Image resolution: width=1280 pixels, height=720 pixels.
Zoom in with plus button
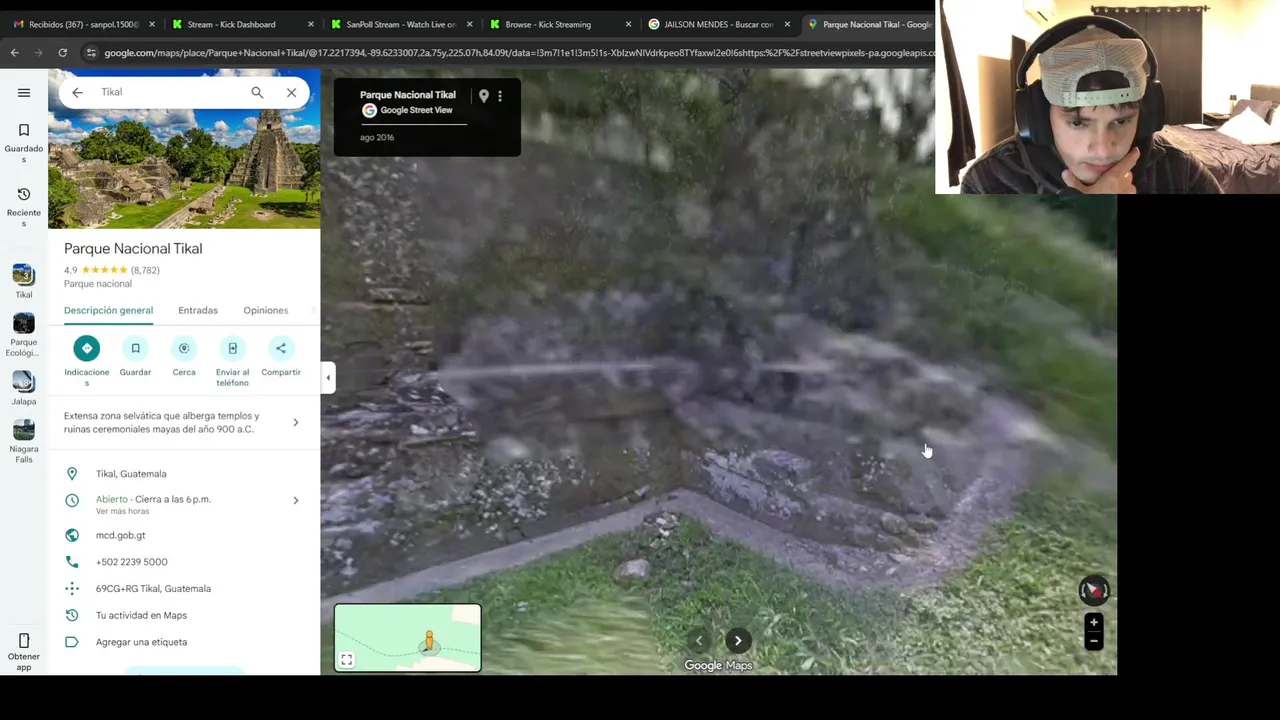[x=1094, y=622]
